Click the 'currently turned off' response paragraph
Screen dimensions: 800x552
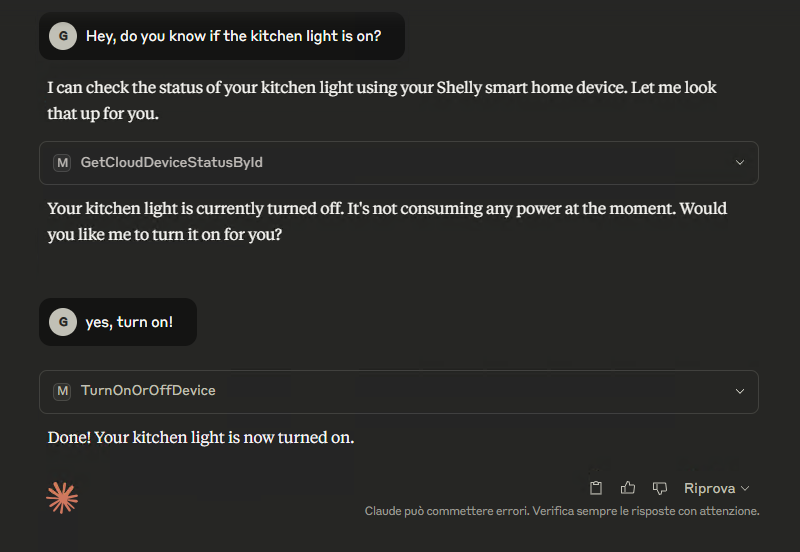(x=387, y=221)
